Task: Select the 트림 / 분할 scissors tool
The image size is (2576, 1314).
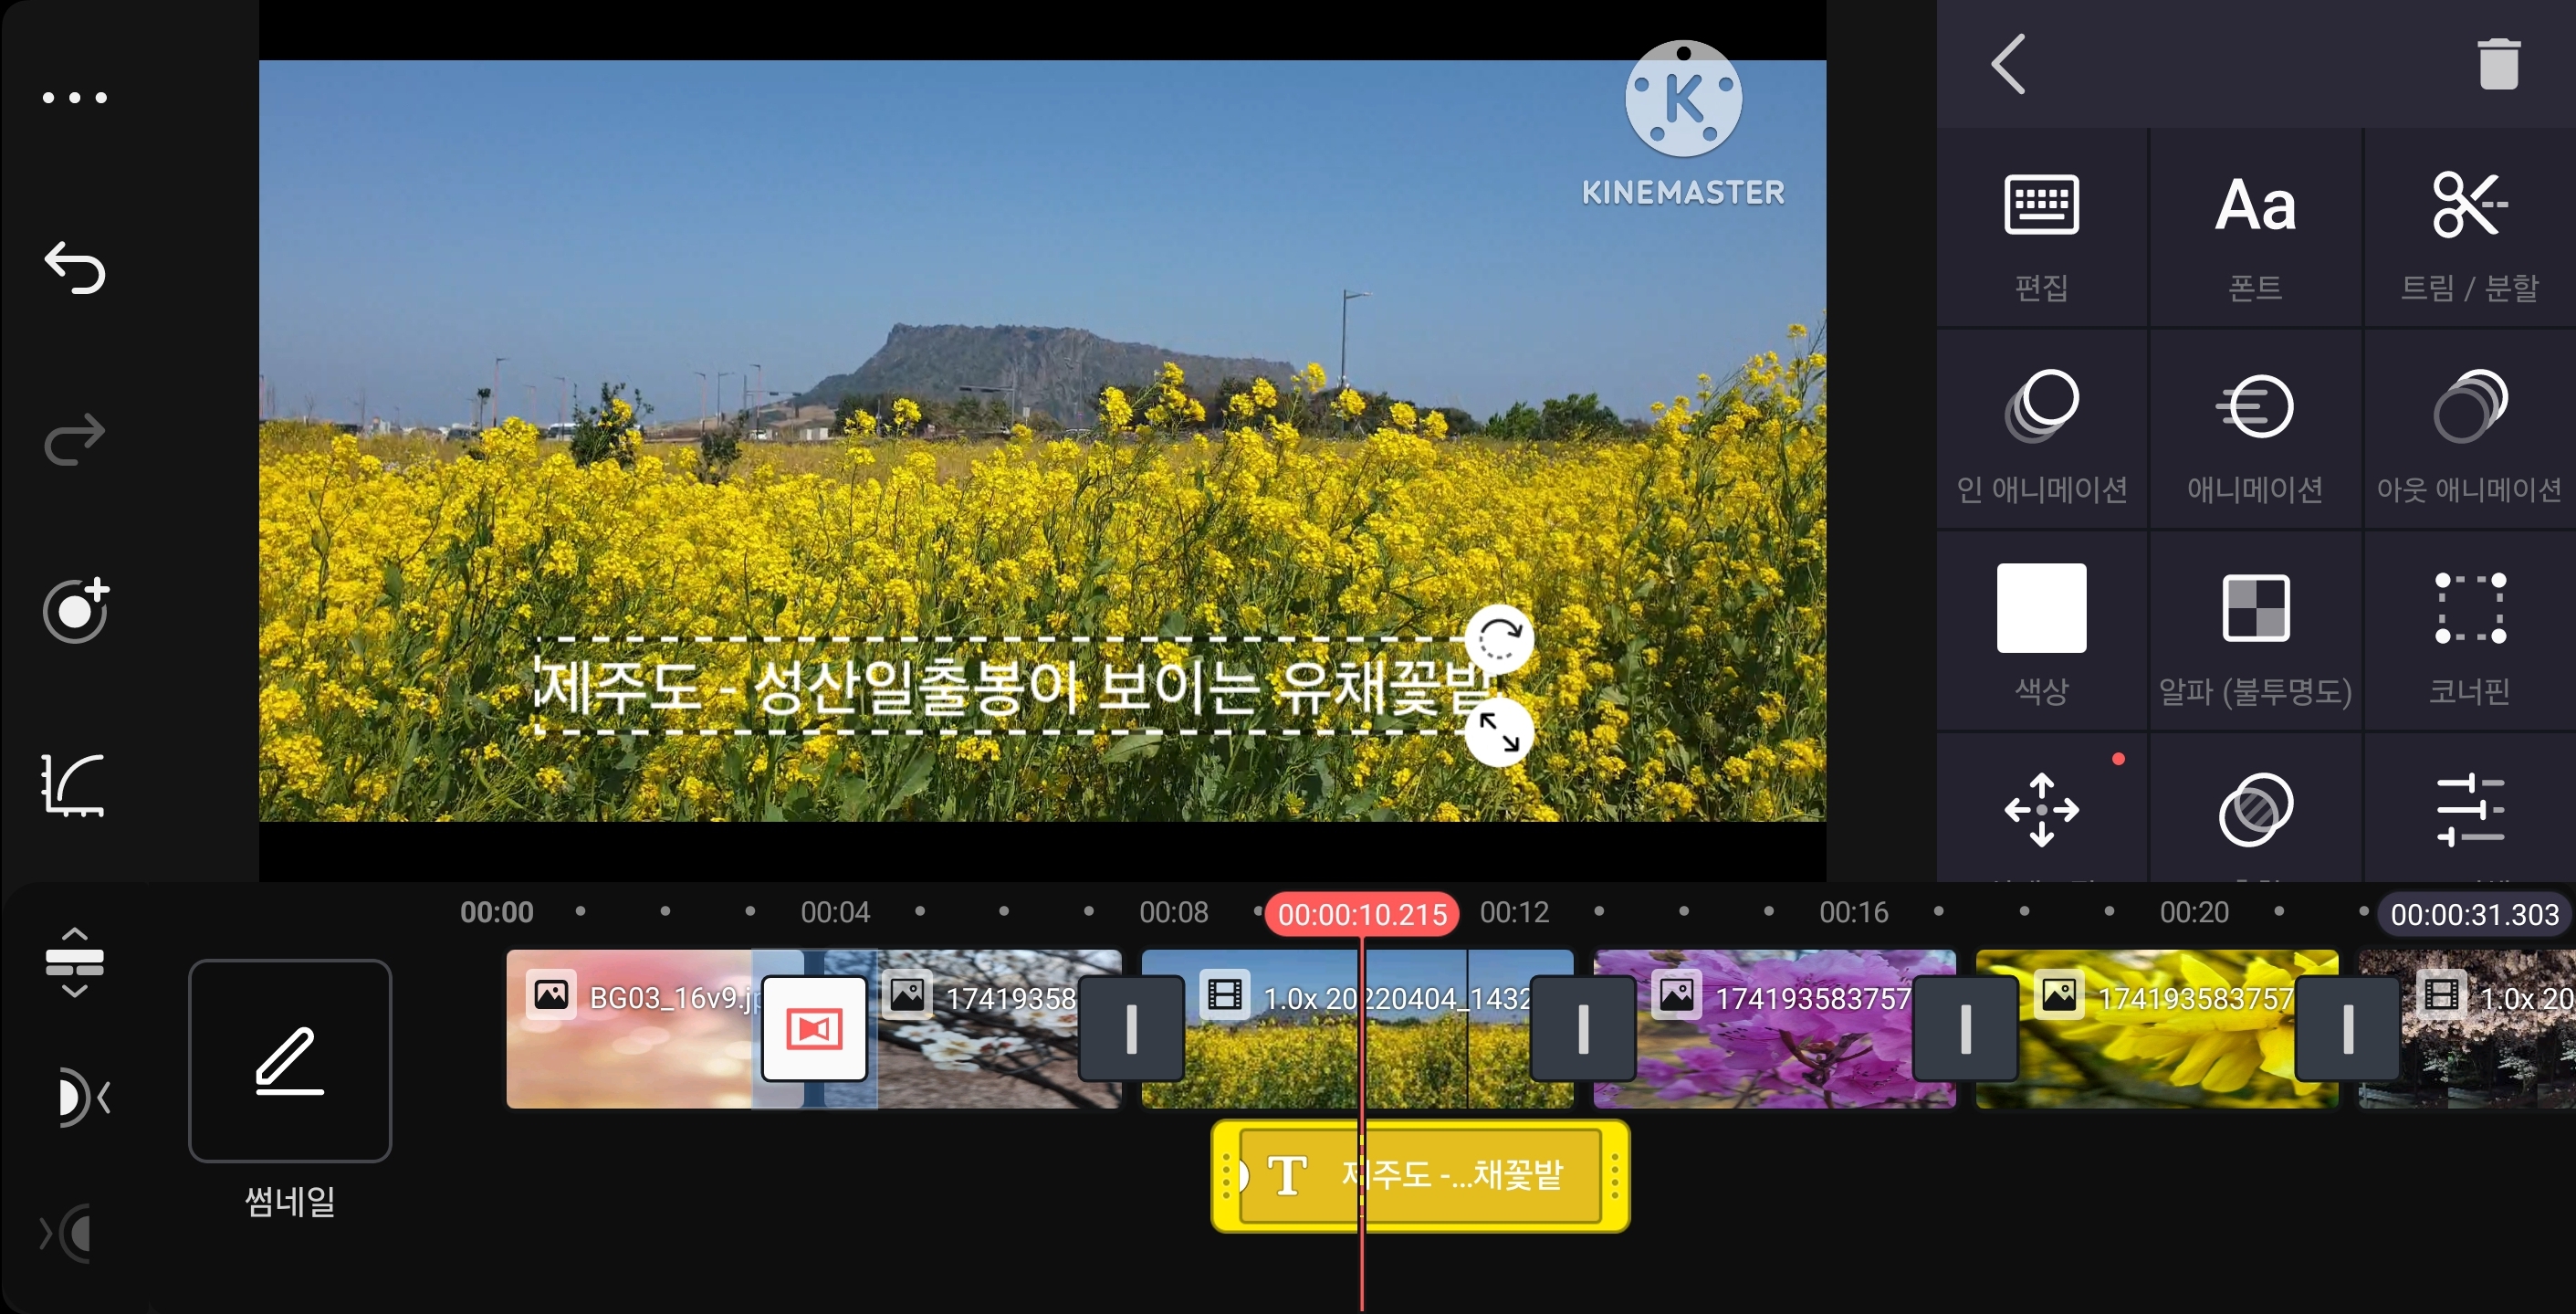Action: [x=2469, y=230]
